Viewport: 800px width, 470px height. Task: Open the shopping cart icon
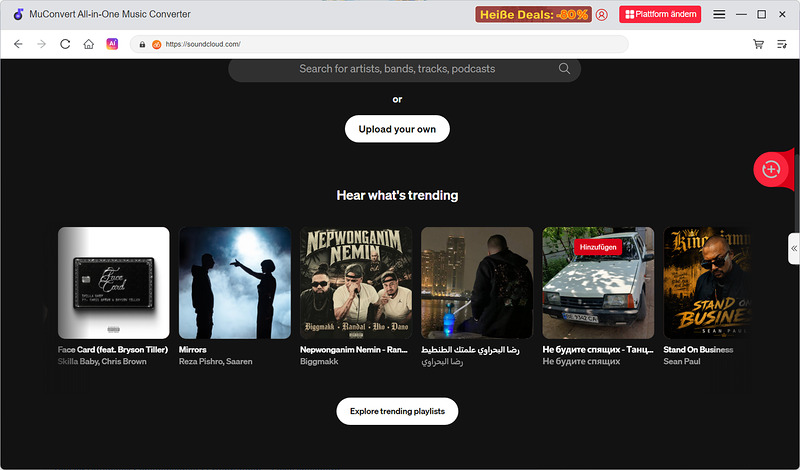coord(758,44)
